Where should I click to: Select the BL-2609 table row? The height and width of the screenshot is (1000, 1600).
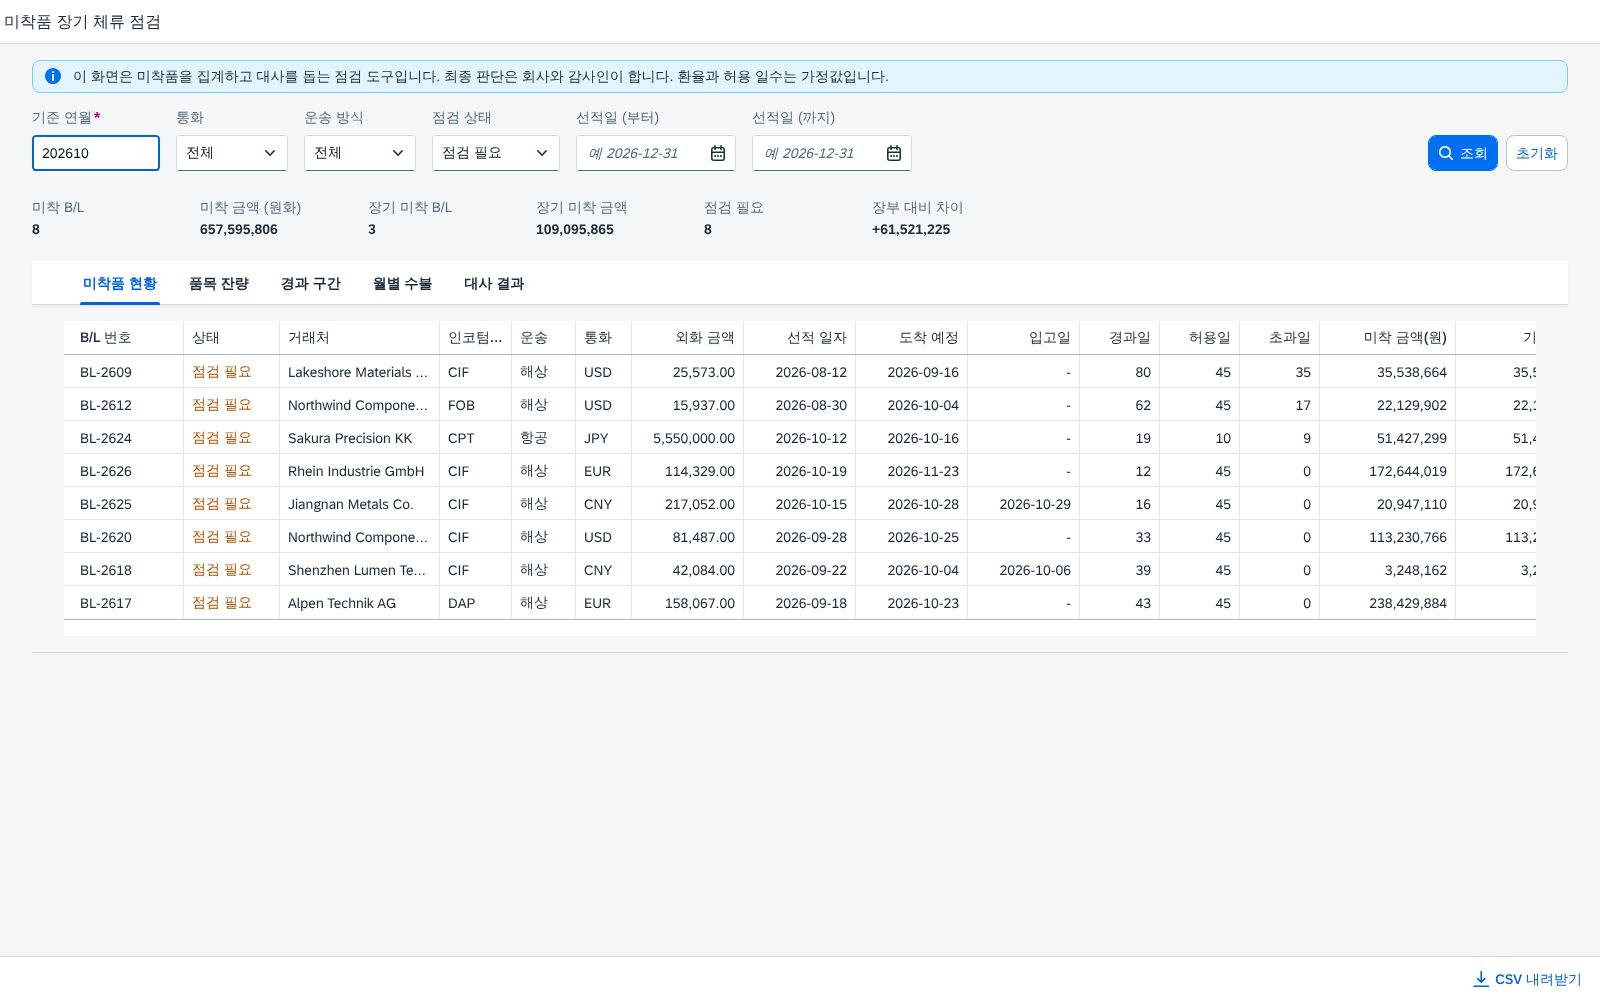(800, 372)
